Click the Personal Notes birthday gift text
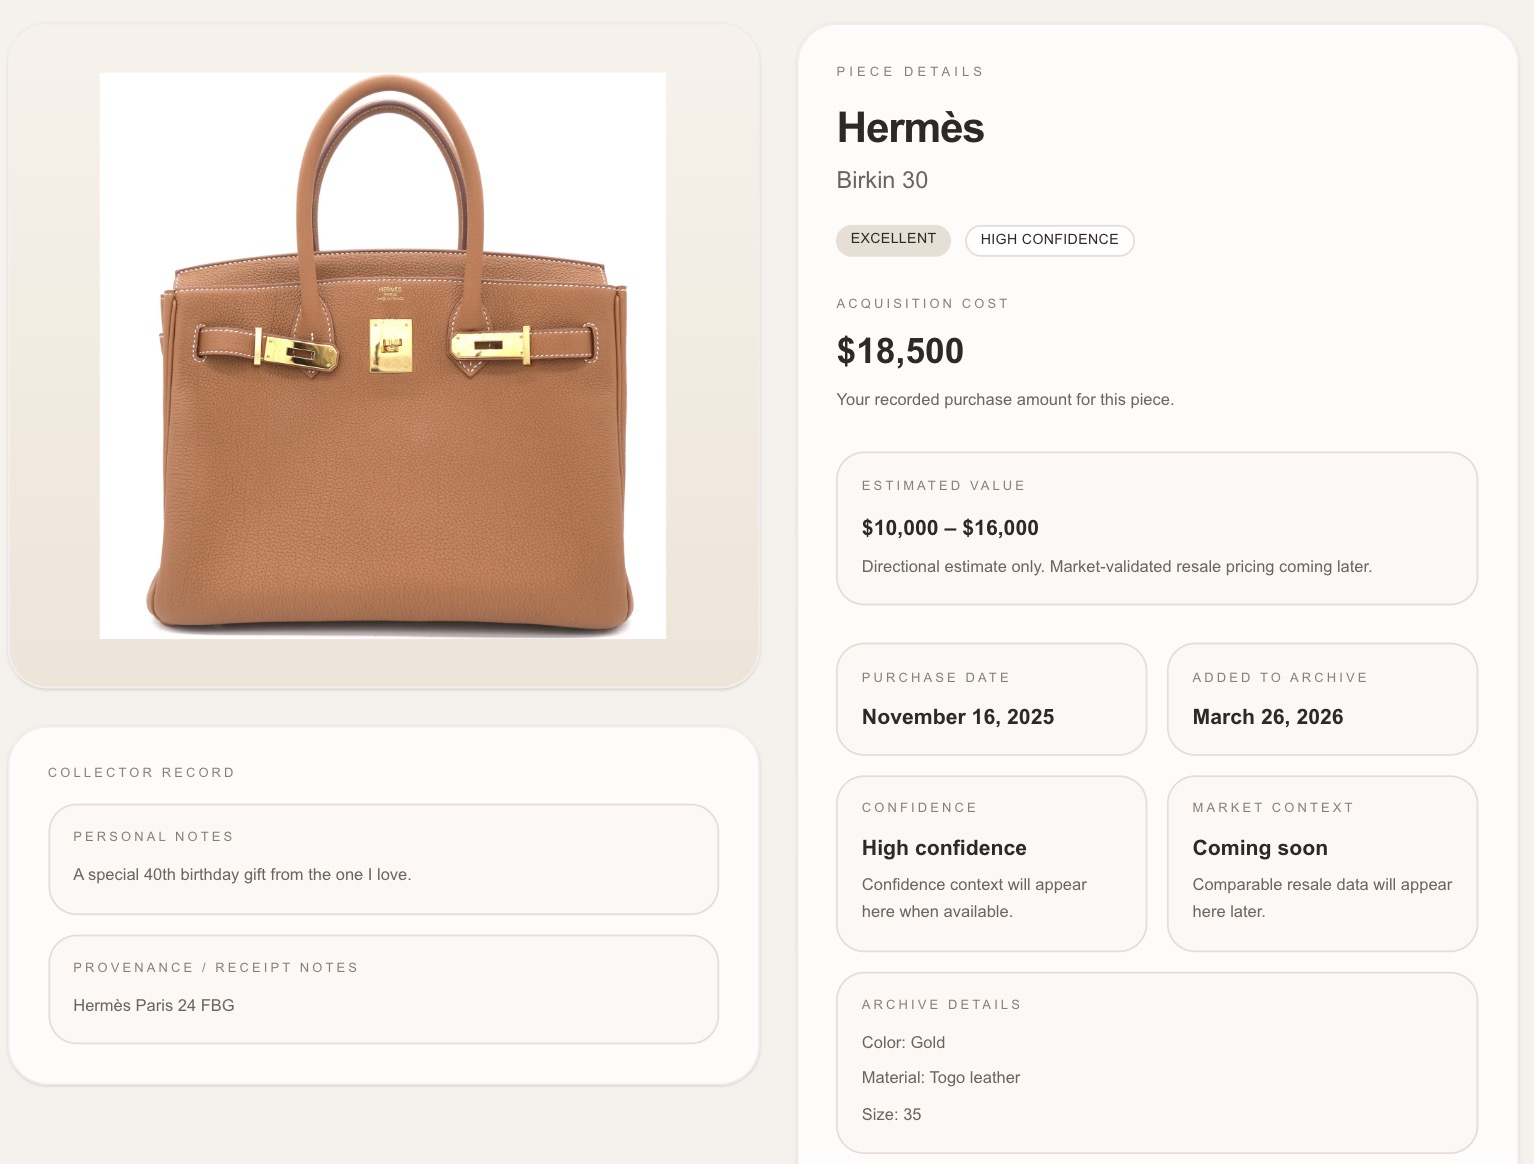Screen dimensions: 1534x1164 [242, 875]
